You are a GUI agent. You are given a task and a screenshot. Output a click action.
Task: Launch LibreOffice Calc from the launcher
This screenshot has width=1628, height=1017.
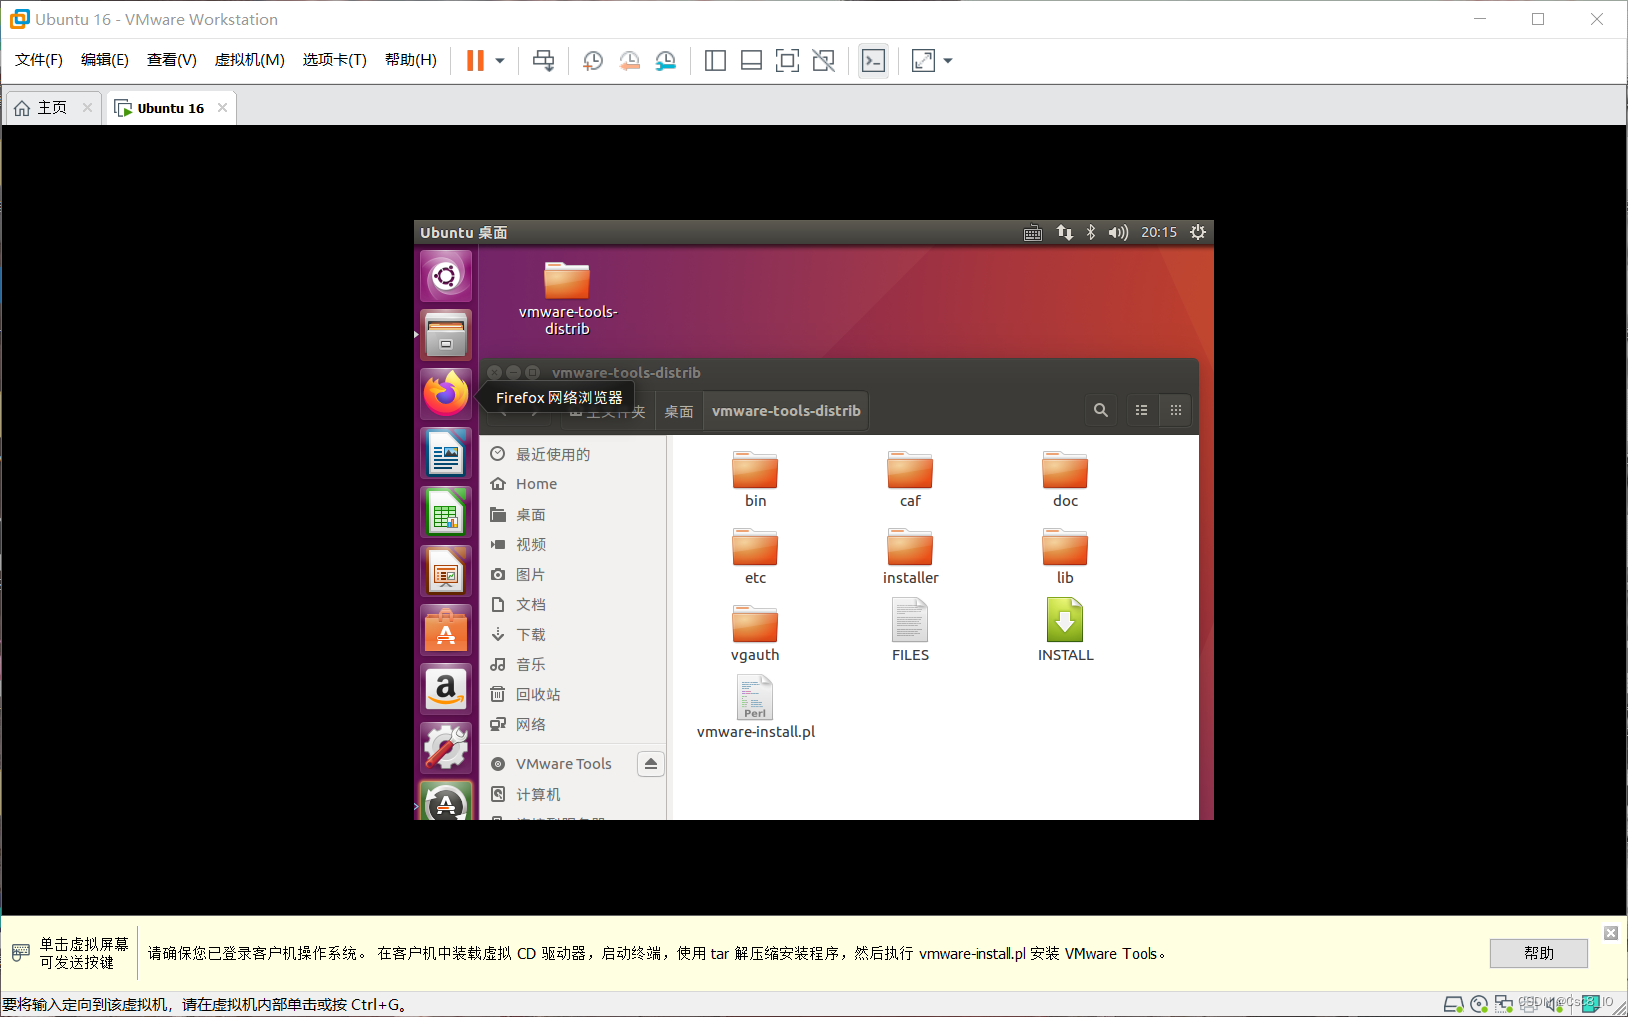(x=446, y=512)
